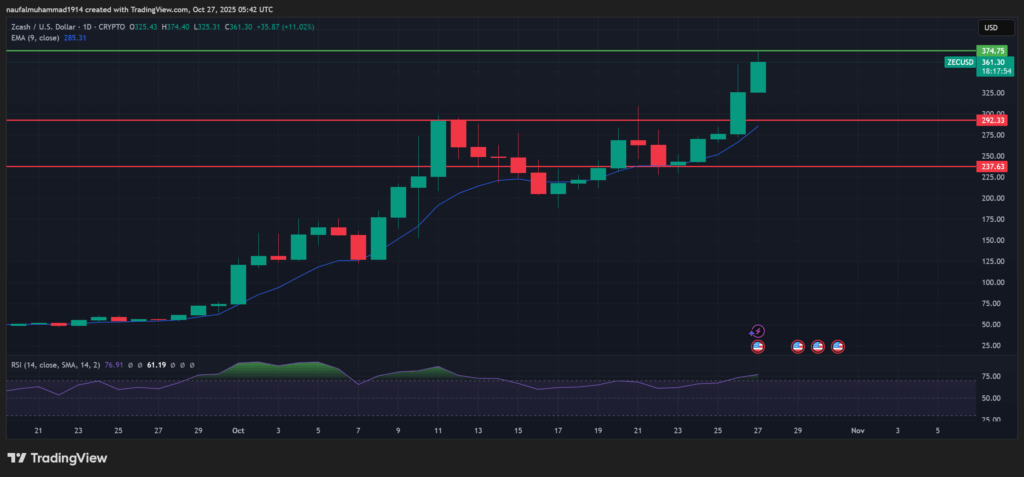This screenshot has width=1024, height=477.
Task: Click the last US flag event icon
Action: pyautogui.click(x=838, y=346)
